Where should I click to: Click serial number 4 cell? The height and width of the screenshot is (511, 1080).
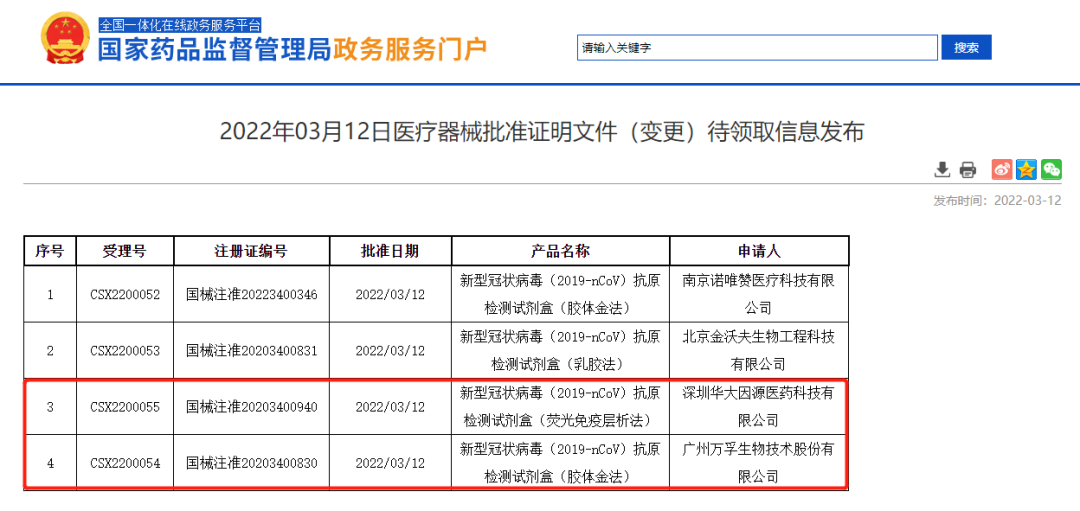[x=50, y=463]
